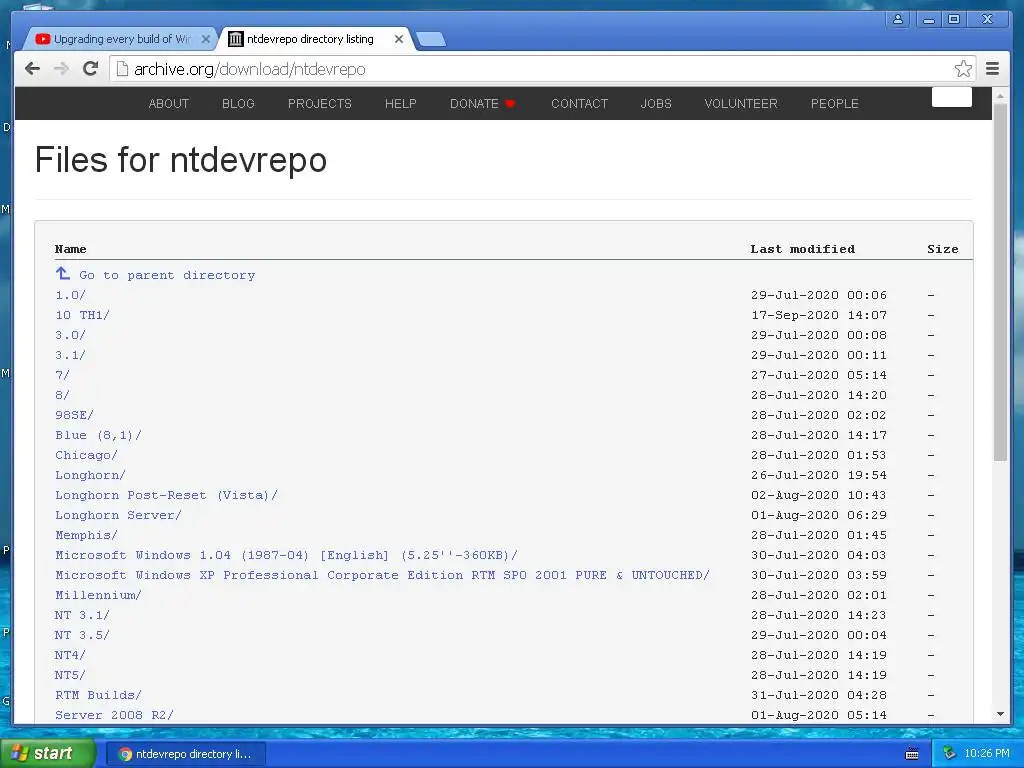1024x768 pixels.
Task: Open the BLOG menu item
Action: (x=238, y=104)
